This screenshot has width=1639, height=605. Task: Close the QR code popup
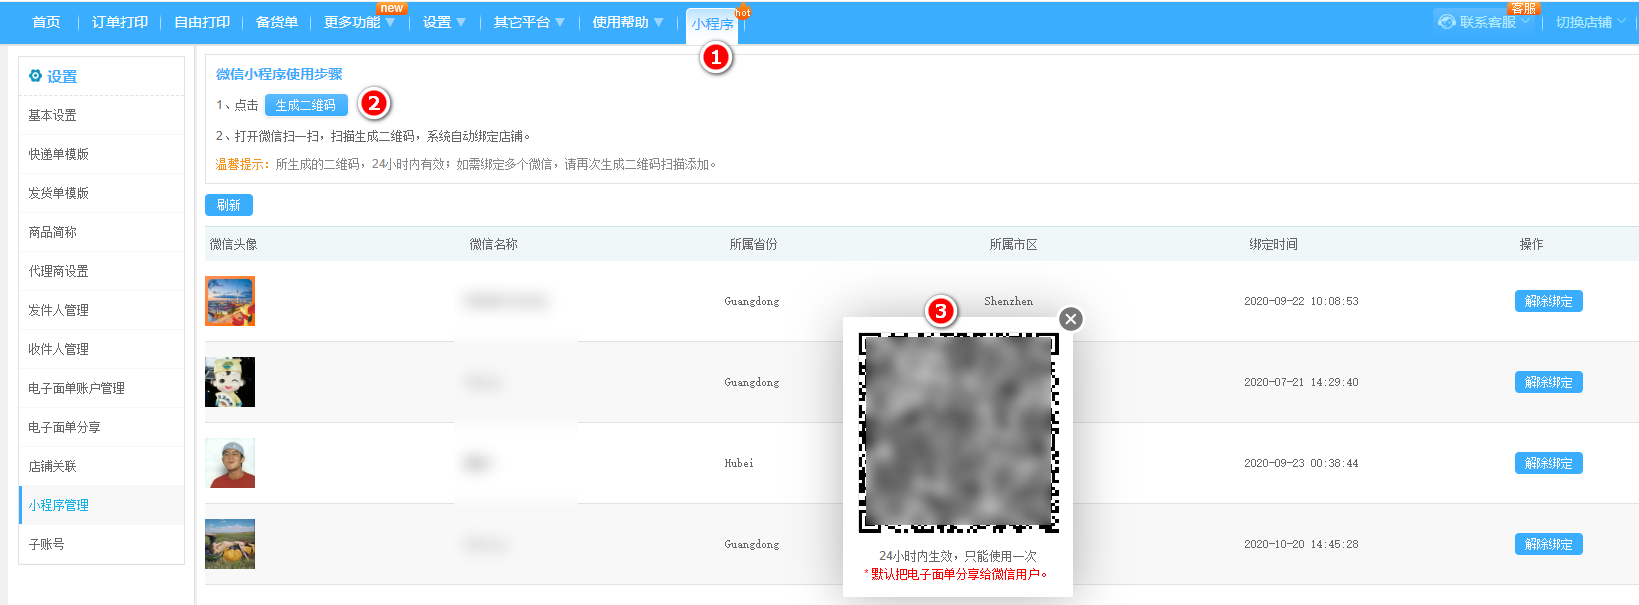tap(1071, 319)
